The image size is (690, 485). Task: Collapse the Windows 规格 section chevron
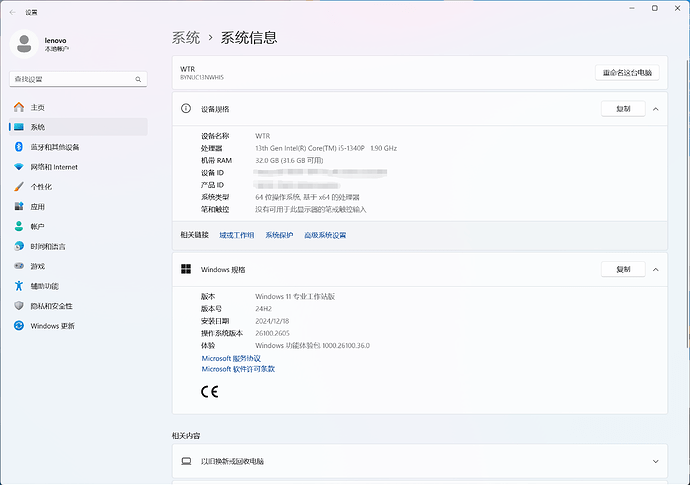click(x=656, y=270)
